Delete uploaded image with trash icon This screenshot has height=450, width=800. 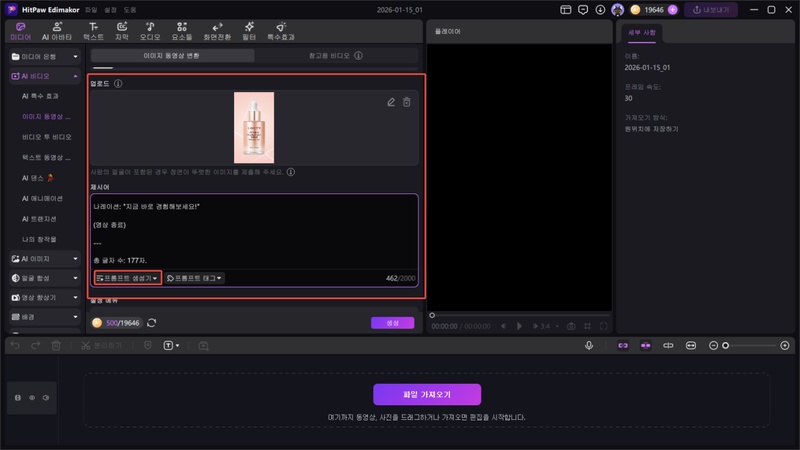(x=406, y=102)
